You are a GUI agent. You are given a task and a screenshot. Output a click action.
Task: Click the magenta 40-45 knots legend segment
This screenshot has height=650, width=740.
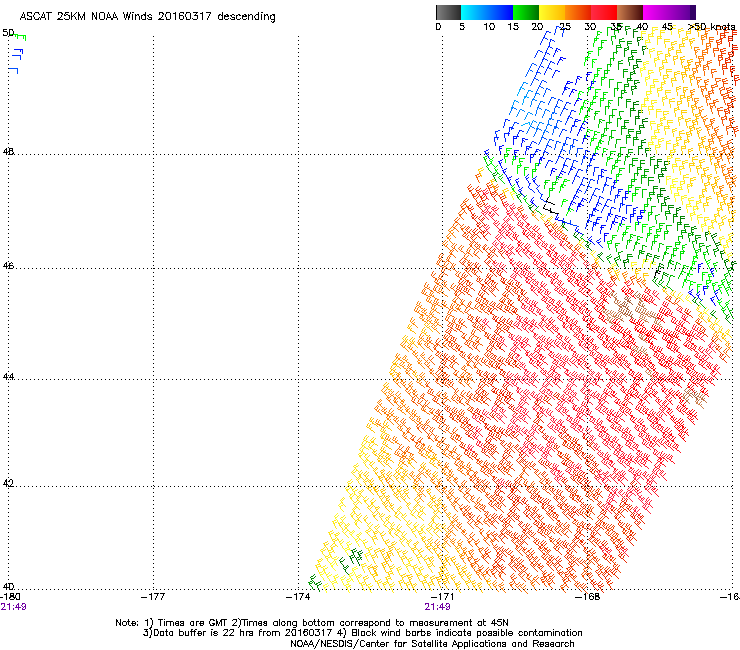point(656,12)
